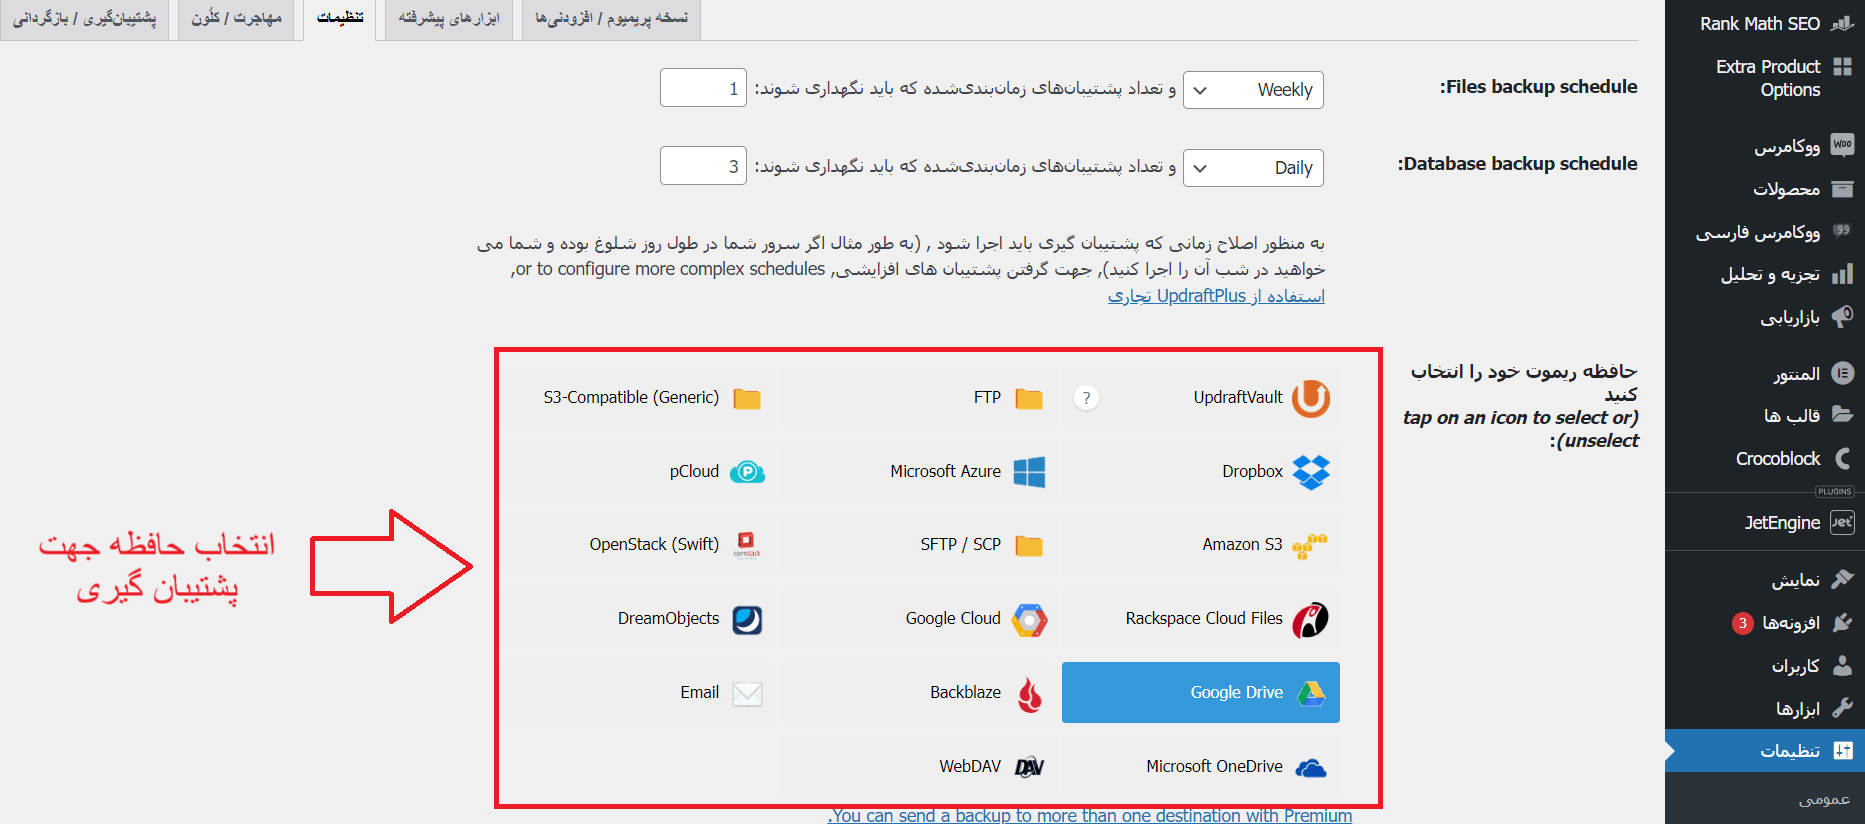Open the Weekly files backup schedule dropdown

click(x=1253, y=90)
